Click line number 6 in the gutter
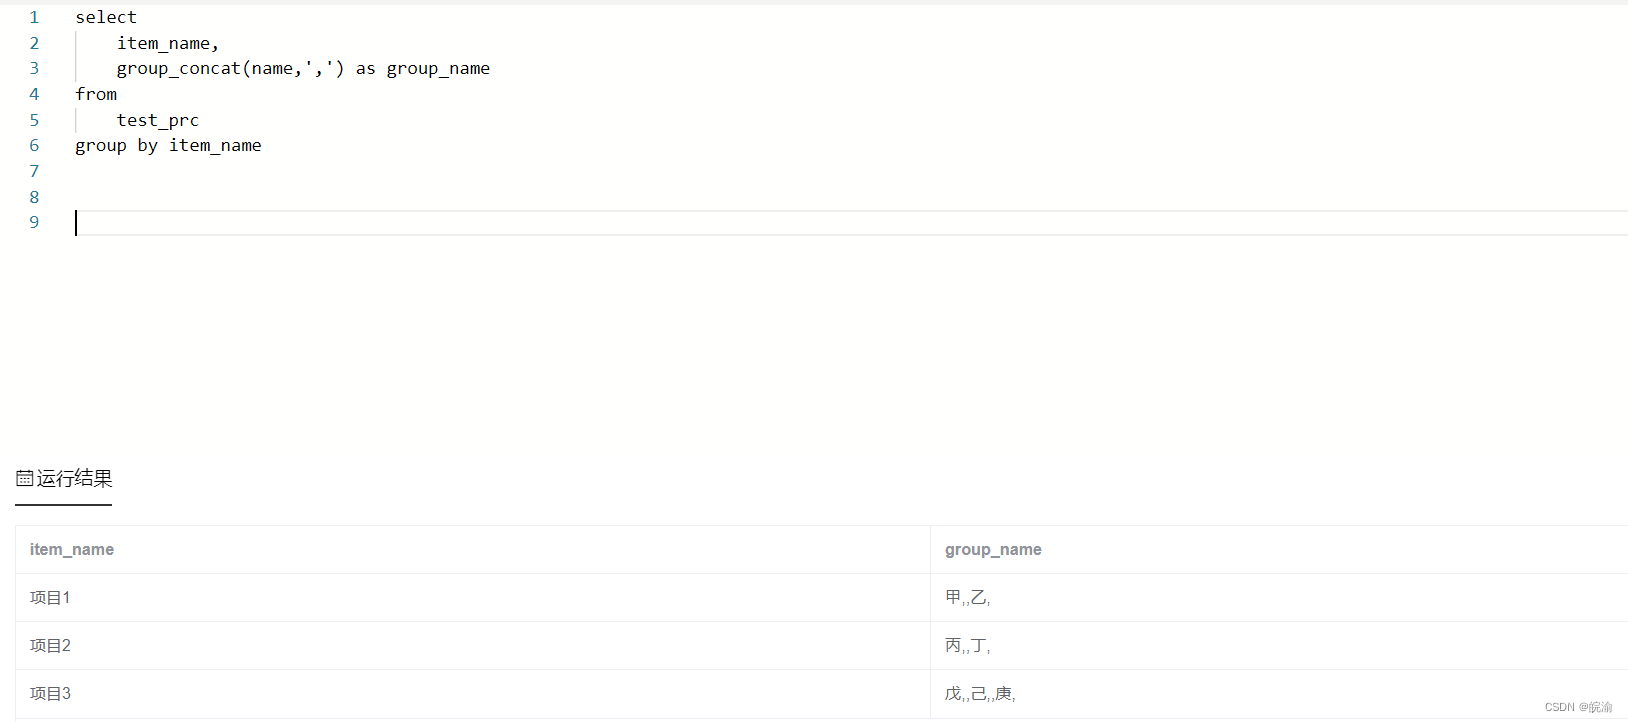The width and height of the screenshot is (1628, 722). tap(34, 145)
